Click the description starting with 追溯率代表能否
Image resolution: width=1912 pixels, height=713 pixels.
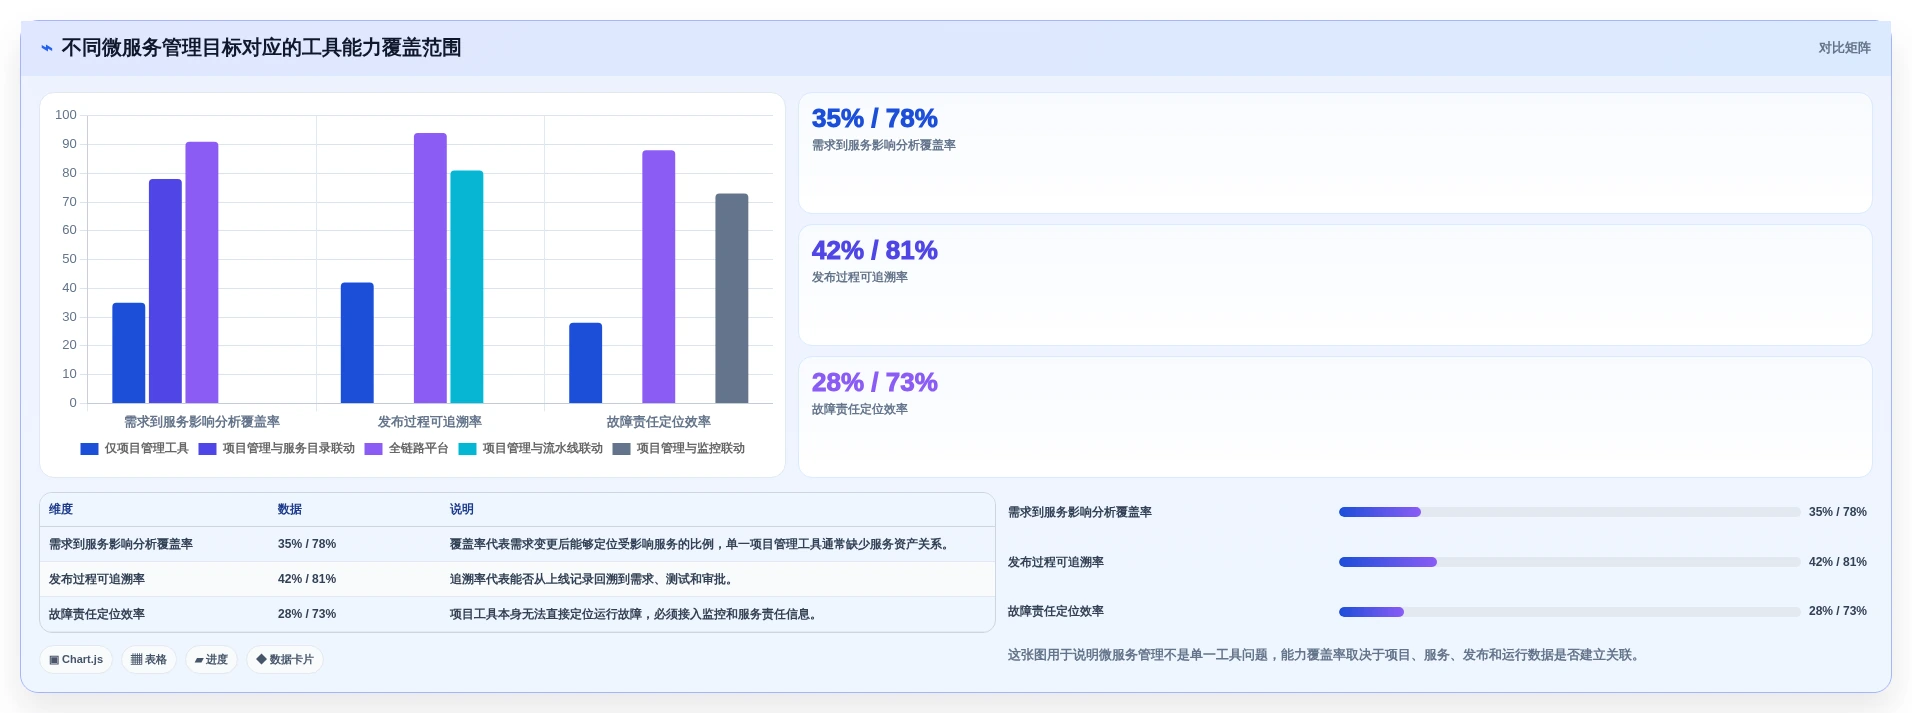(594, 580)
